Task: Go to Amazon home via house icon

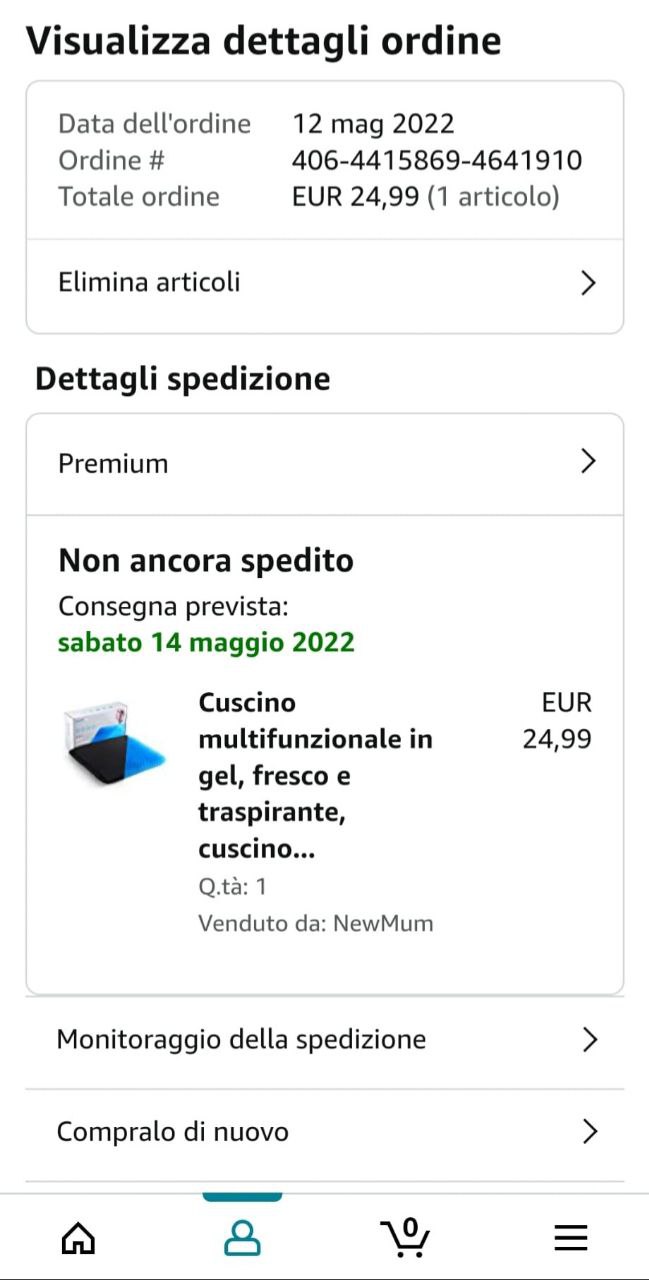Action: (x=78, y=1238)
